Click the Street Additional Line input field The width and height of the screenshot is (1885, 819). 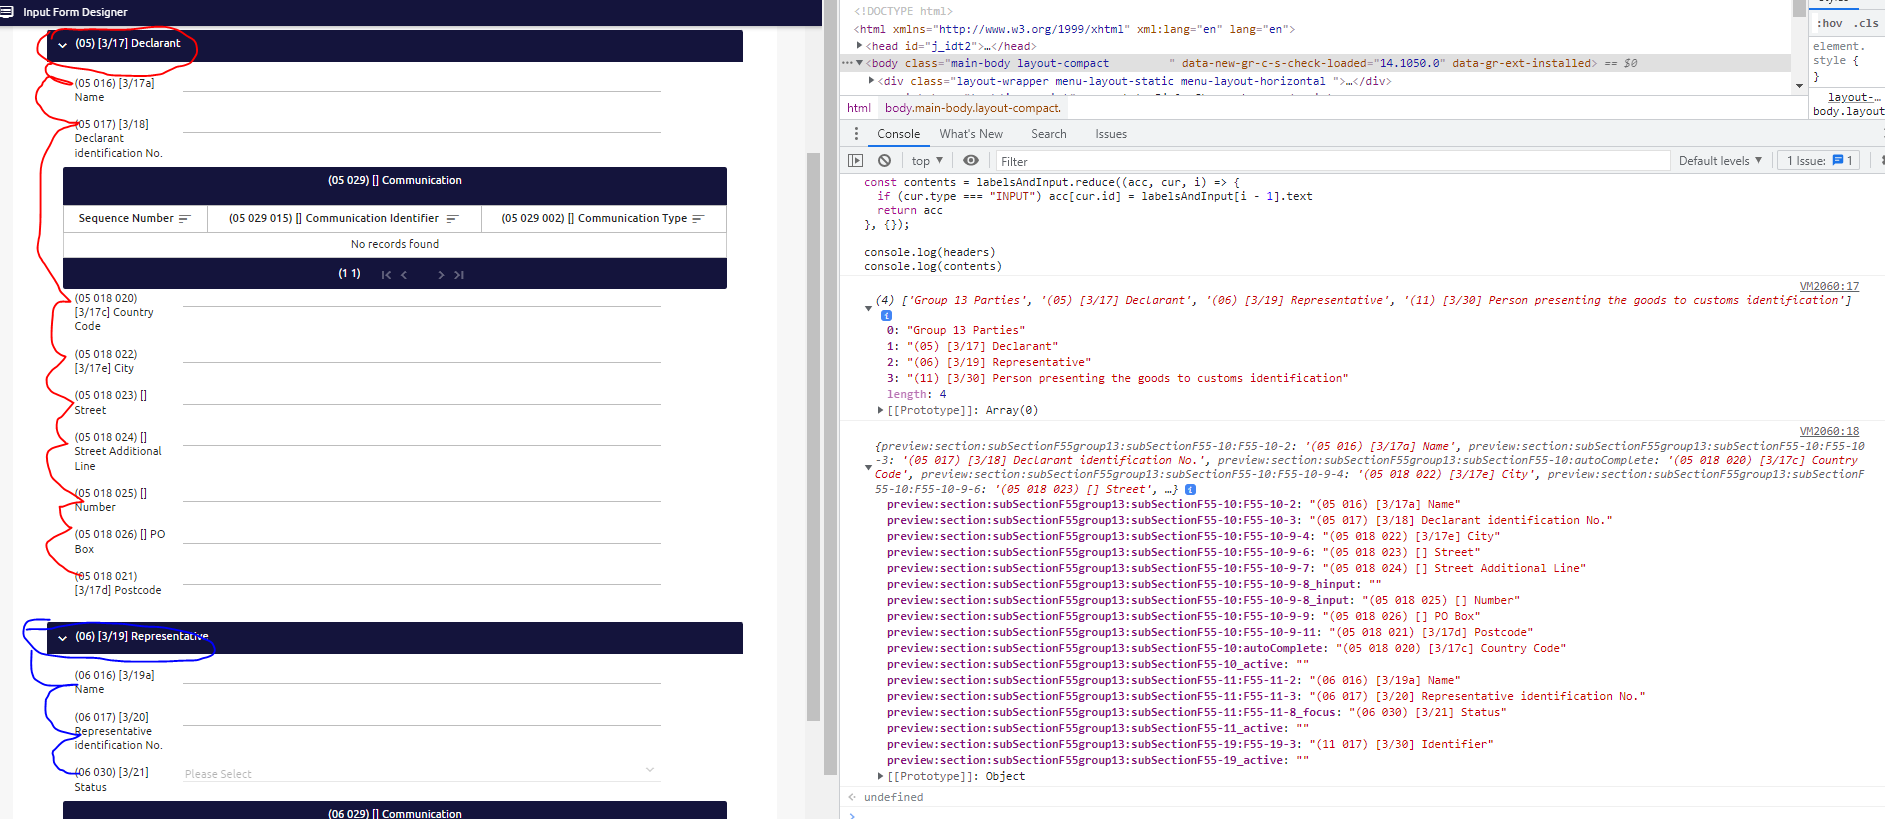click(421, 437)
